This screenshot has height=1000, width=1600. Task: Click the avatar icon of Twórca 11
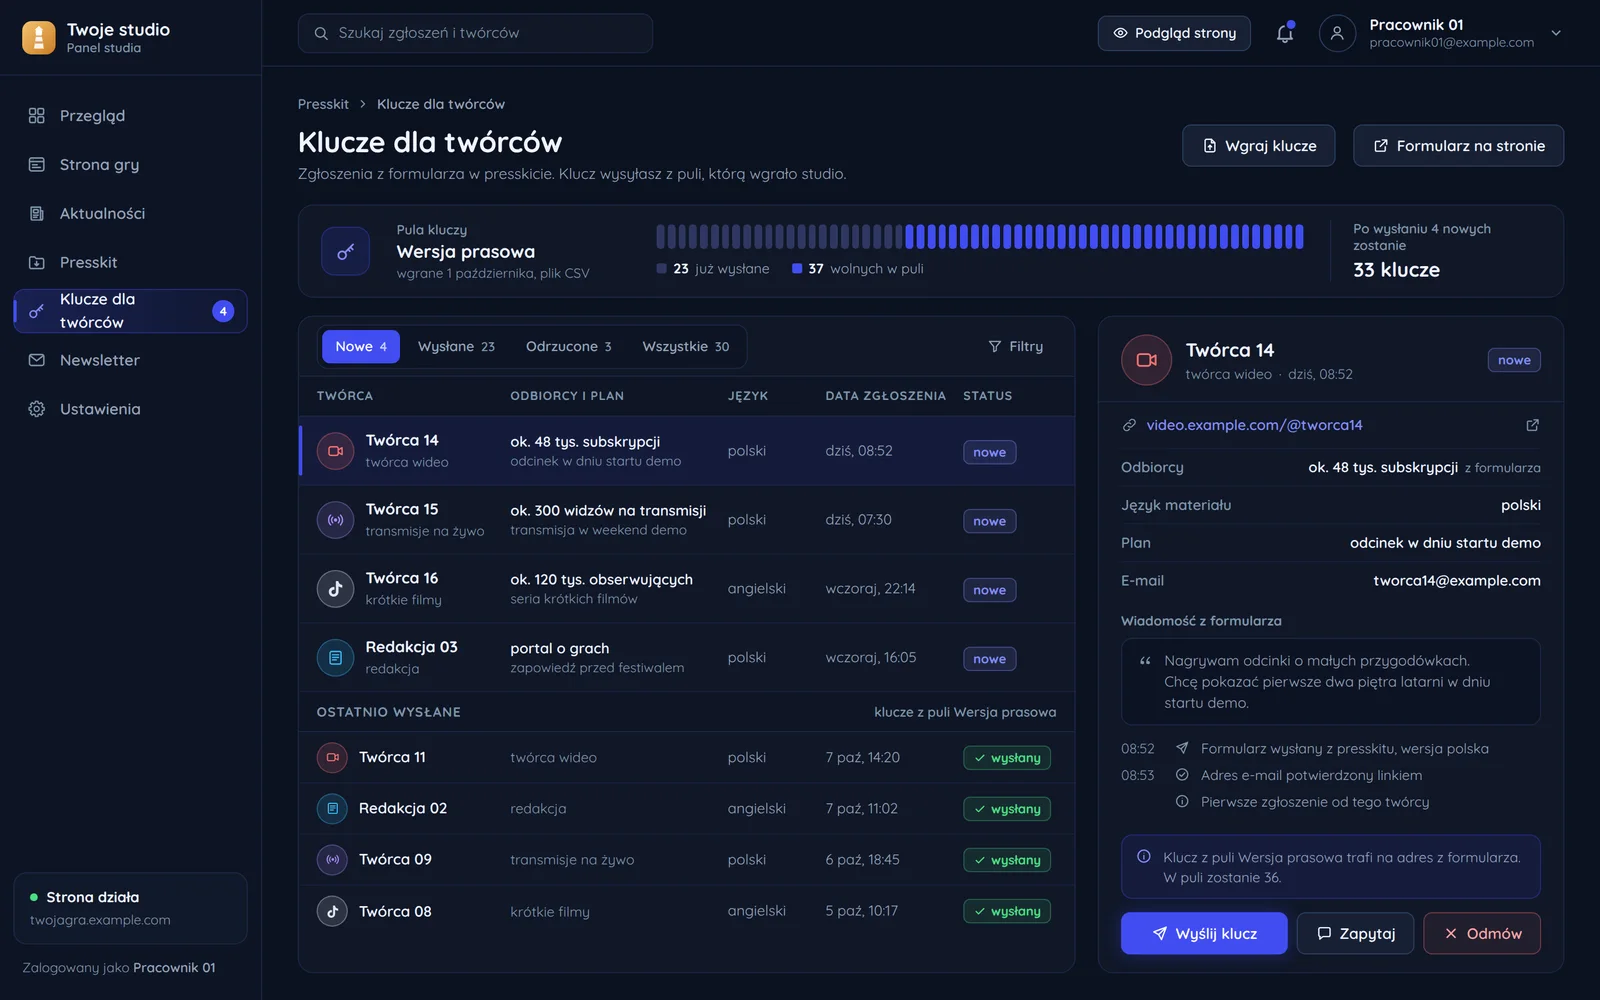pos(332,758)
